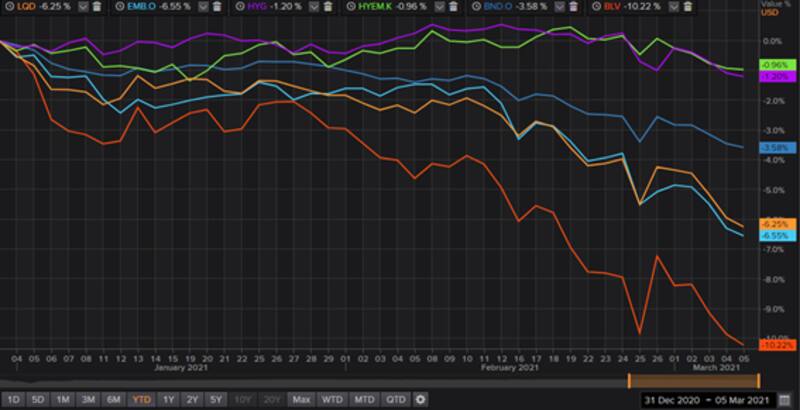Click the left handle of orange range slider
The image size is (800, 410).
(x=629, y=380)
